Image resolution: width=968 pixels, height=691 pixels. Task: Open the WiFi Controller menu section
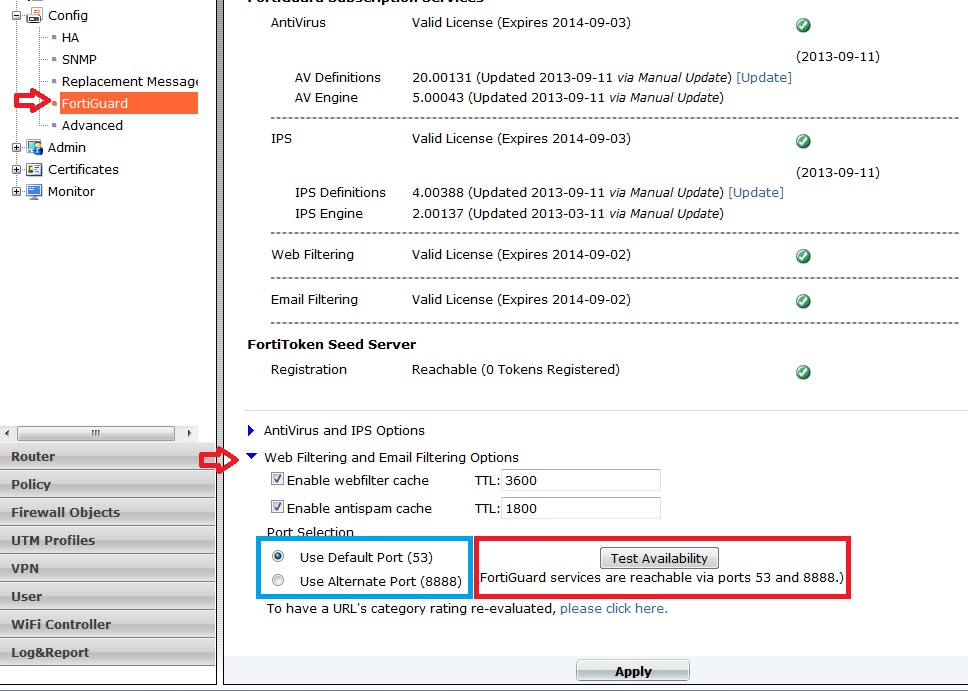(x=107, y=624)
